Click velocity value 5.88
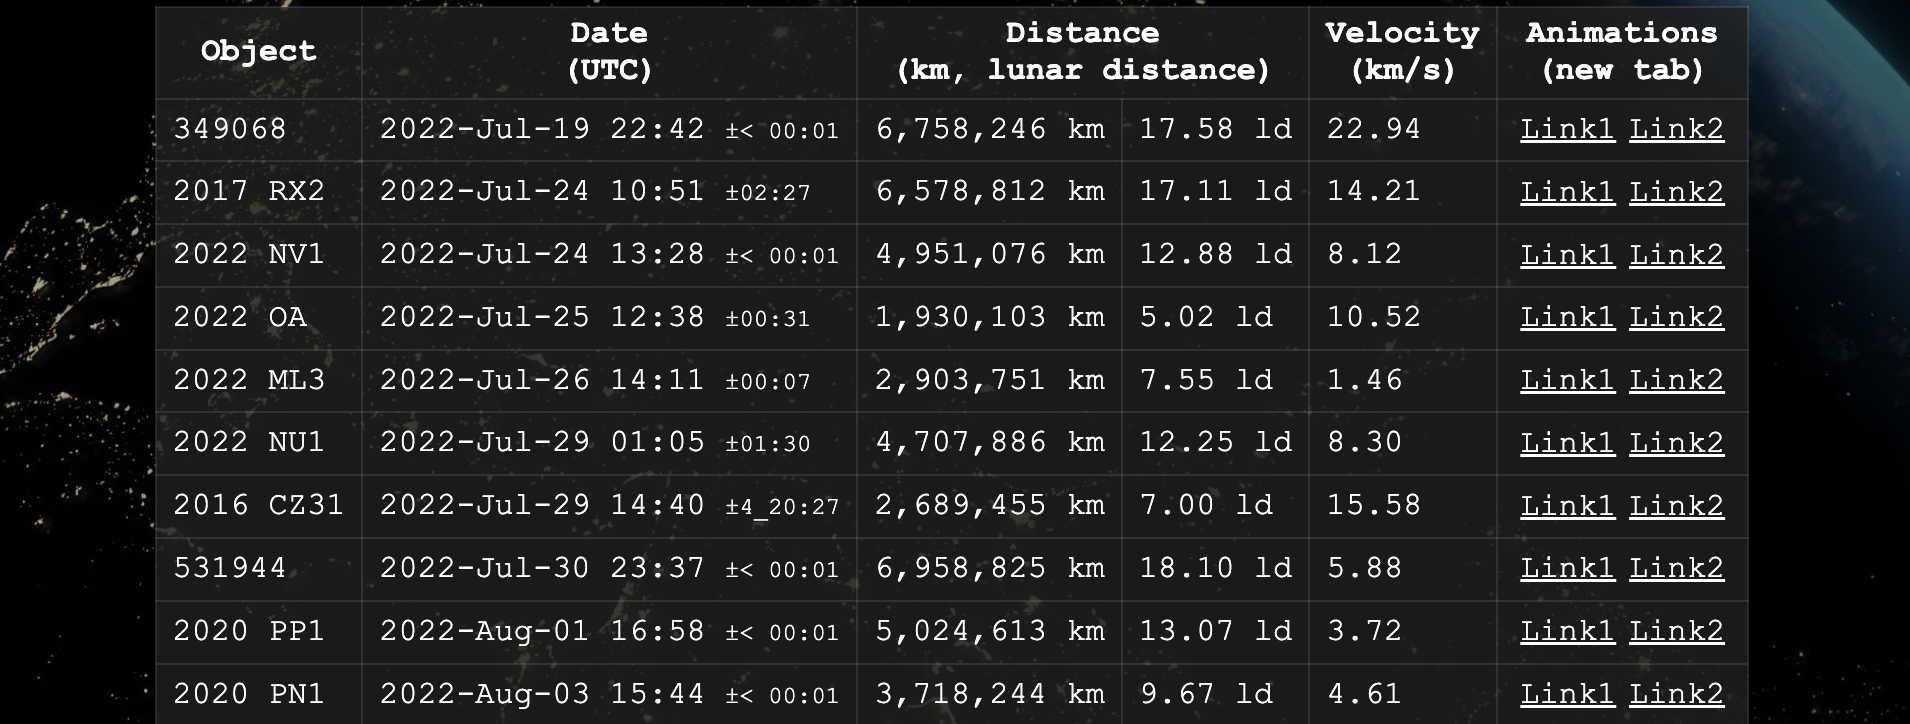 coord(1365,568)
